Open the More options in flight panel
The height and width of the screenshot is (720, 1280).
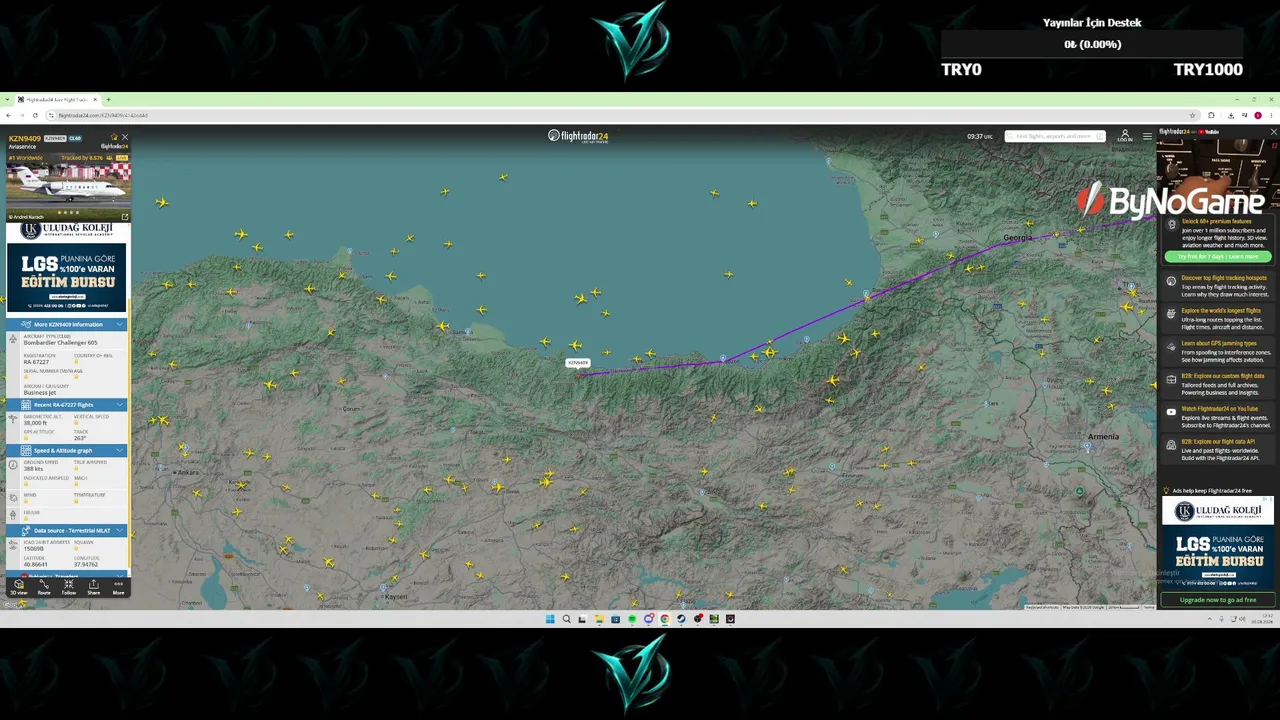click(x=118, y=586)
